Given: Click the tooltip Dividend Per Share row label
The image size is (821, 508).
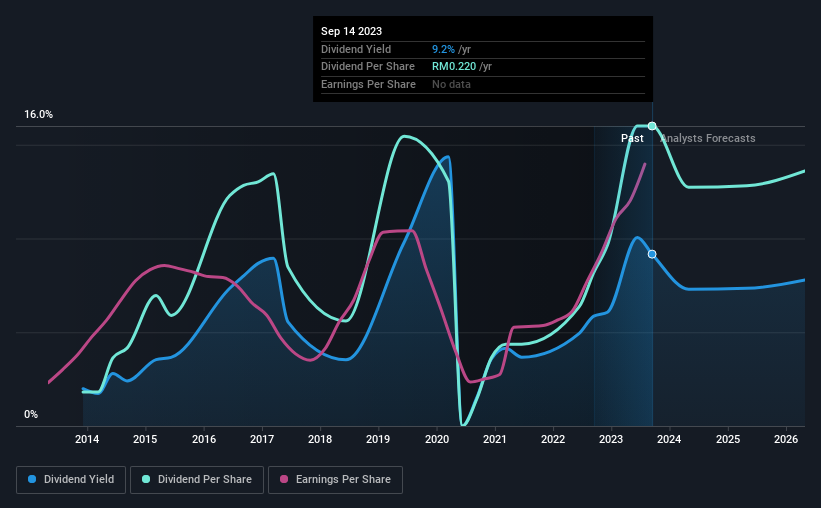Looking at the screenshot, I should click(x=368, y=67).
